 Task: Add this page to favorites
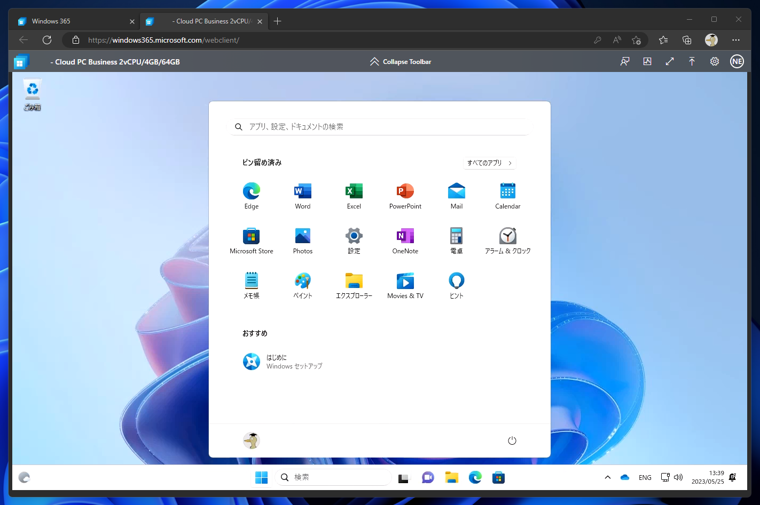pos(636,40)
